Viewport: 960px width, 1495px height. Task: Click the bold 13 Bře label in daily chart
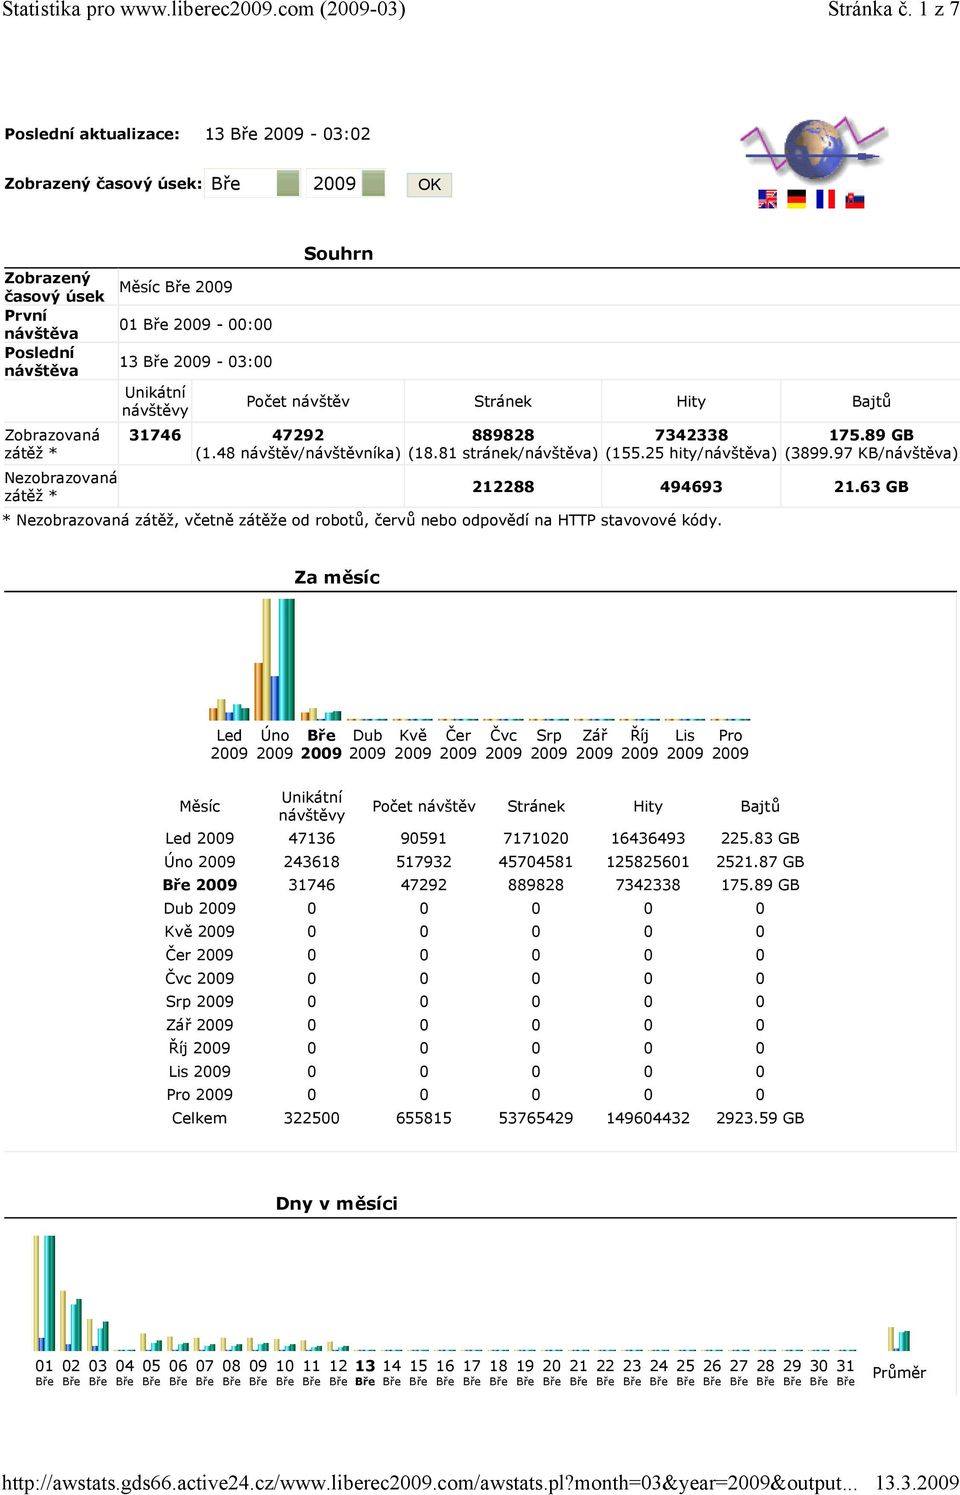(365, 1371)
